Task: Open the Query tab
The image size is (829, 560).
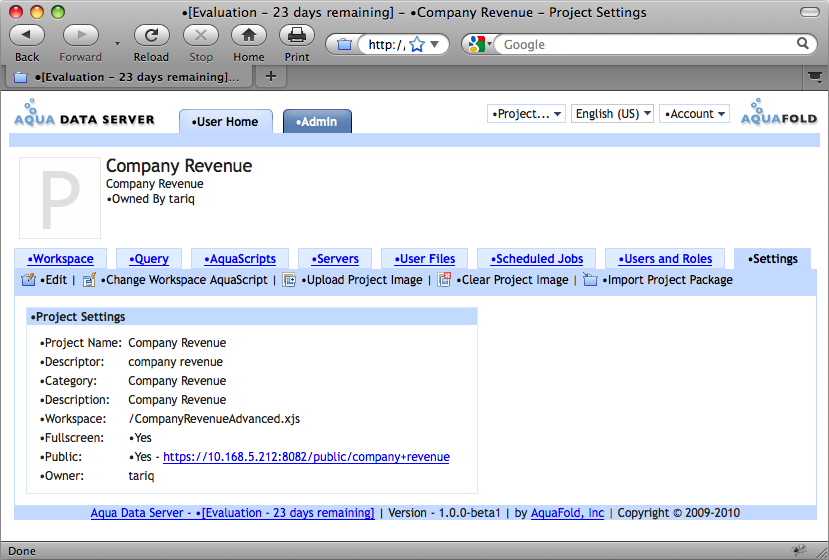Action: click(x=149, y=259)
